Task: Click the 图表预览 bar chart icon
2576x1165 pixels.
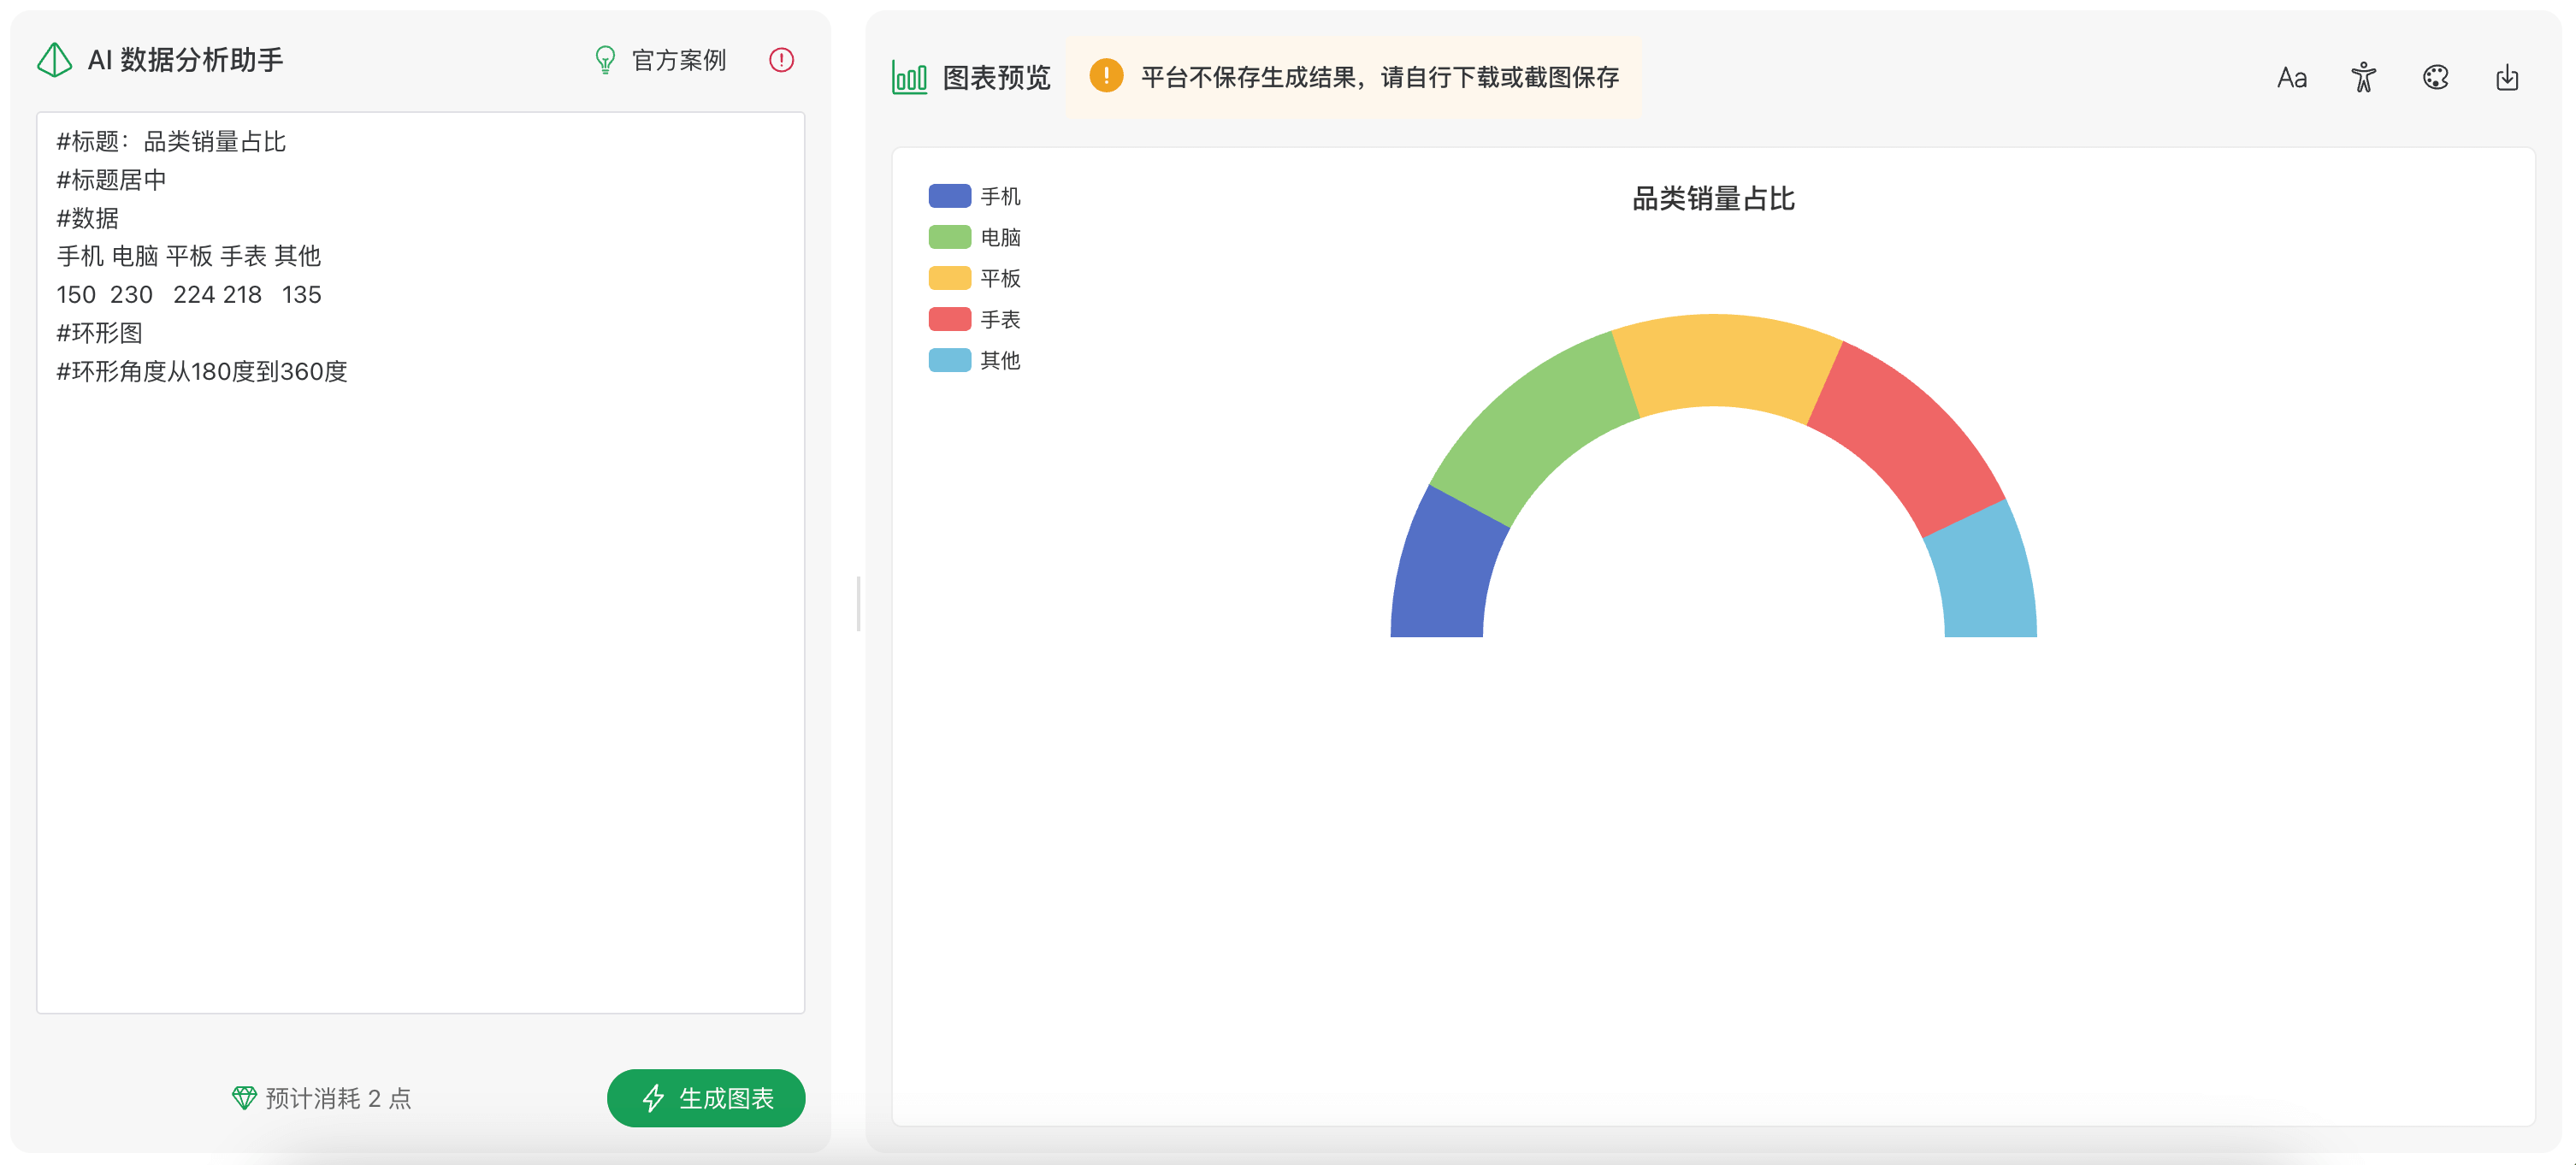Action: pos(909,77)
